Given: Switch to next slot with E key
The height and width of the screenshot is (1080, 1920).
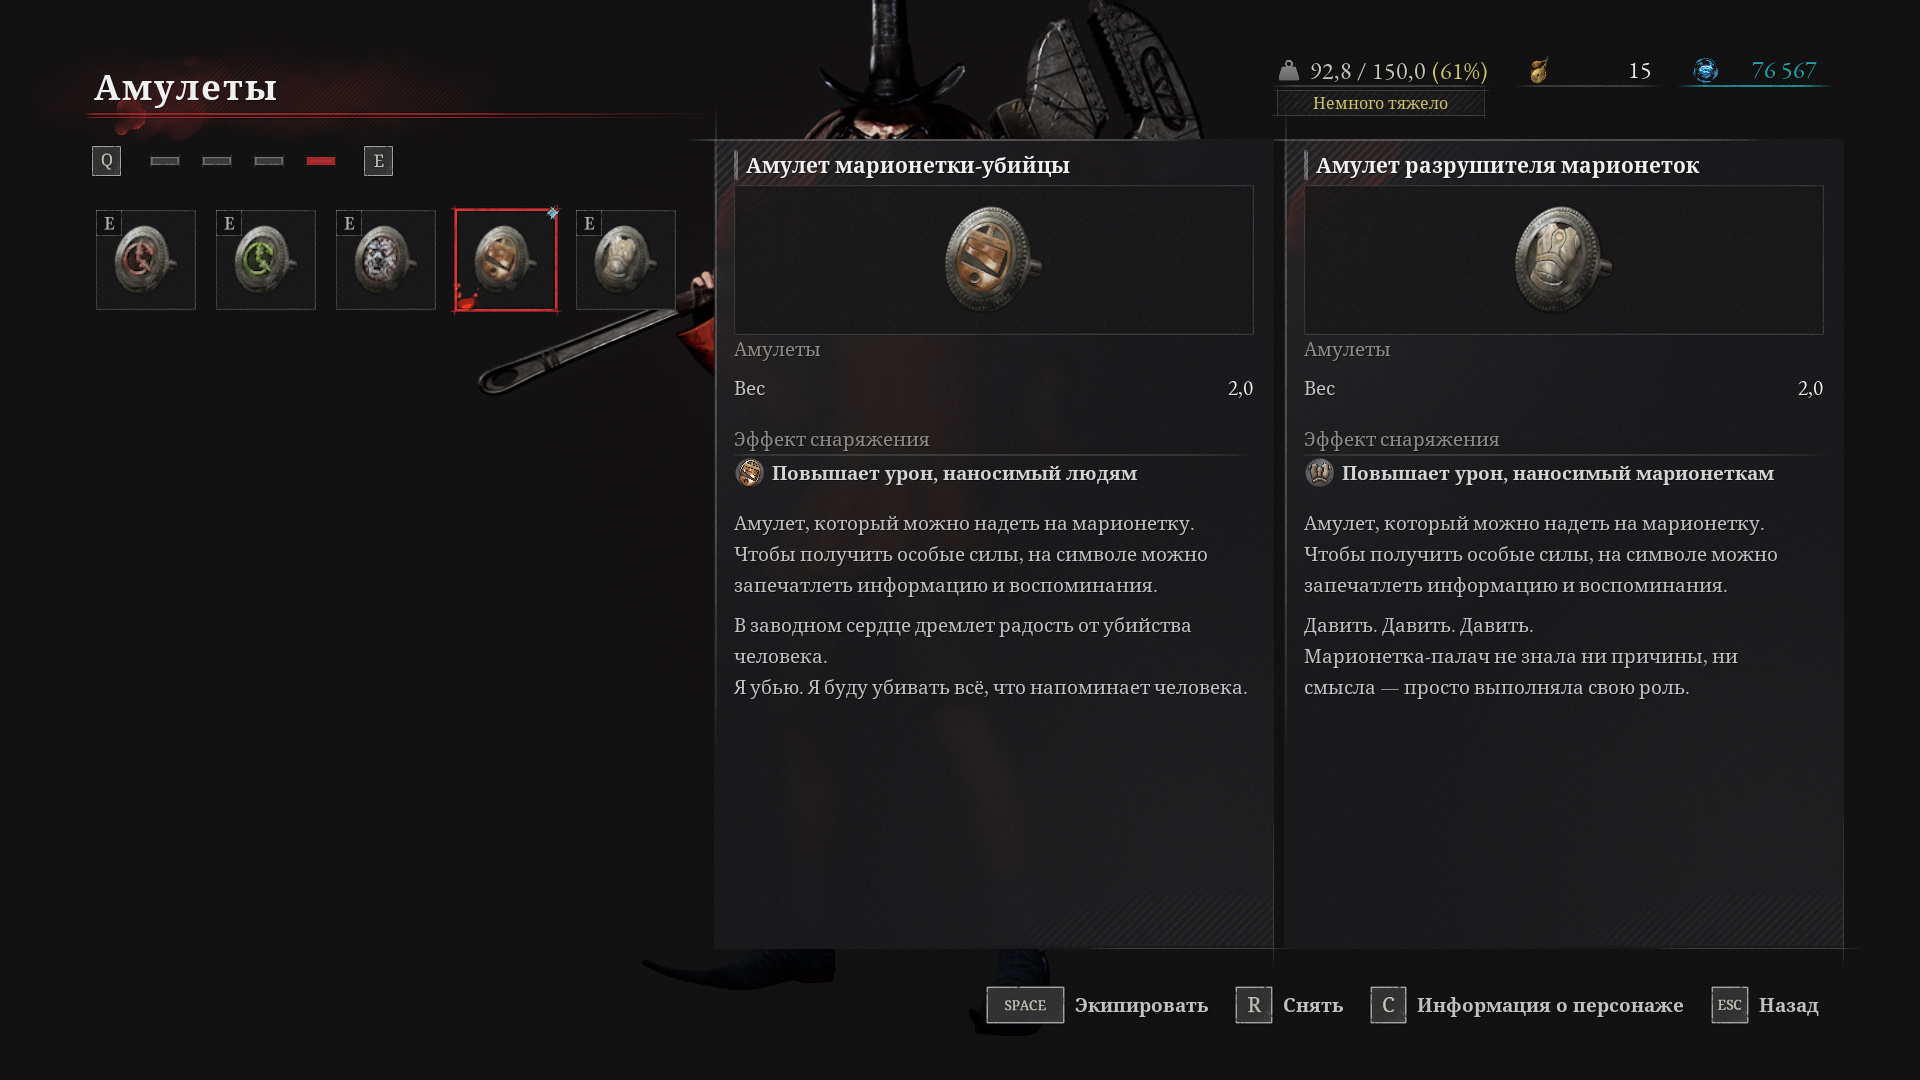Looking at the screenshot, I should 378,161.
